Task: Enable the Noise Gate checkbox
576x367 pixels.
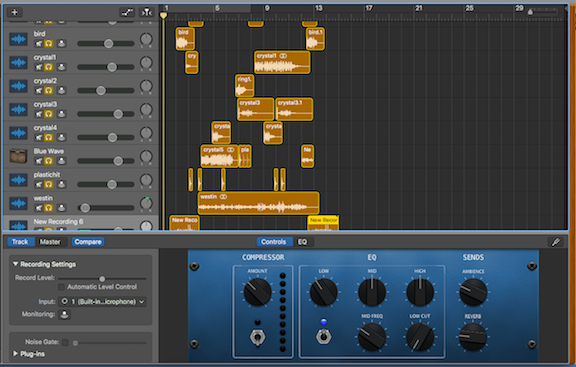Action: [x=65, y=342]
